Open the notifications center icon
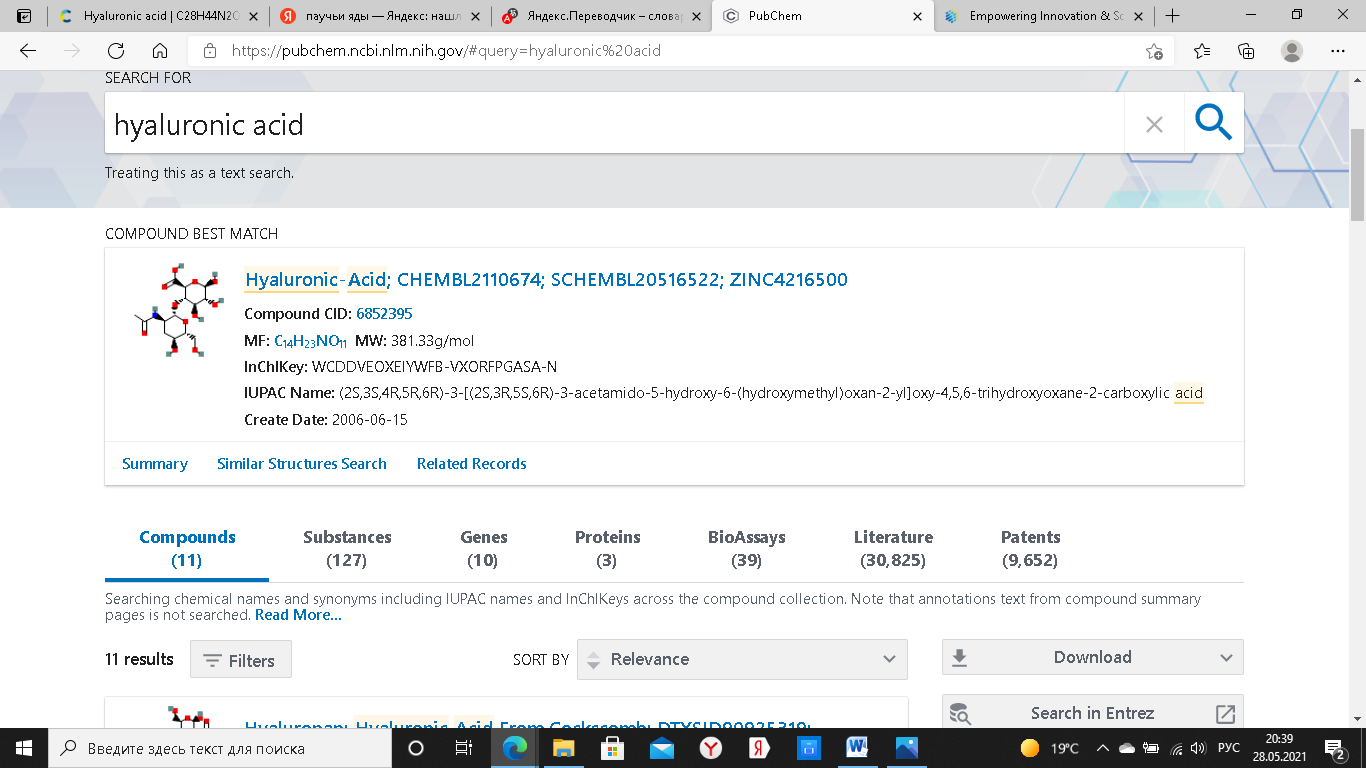Image resolution: width=1366 pixels, height=768 pixels. (1335, 748)
